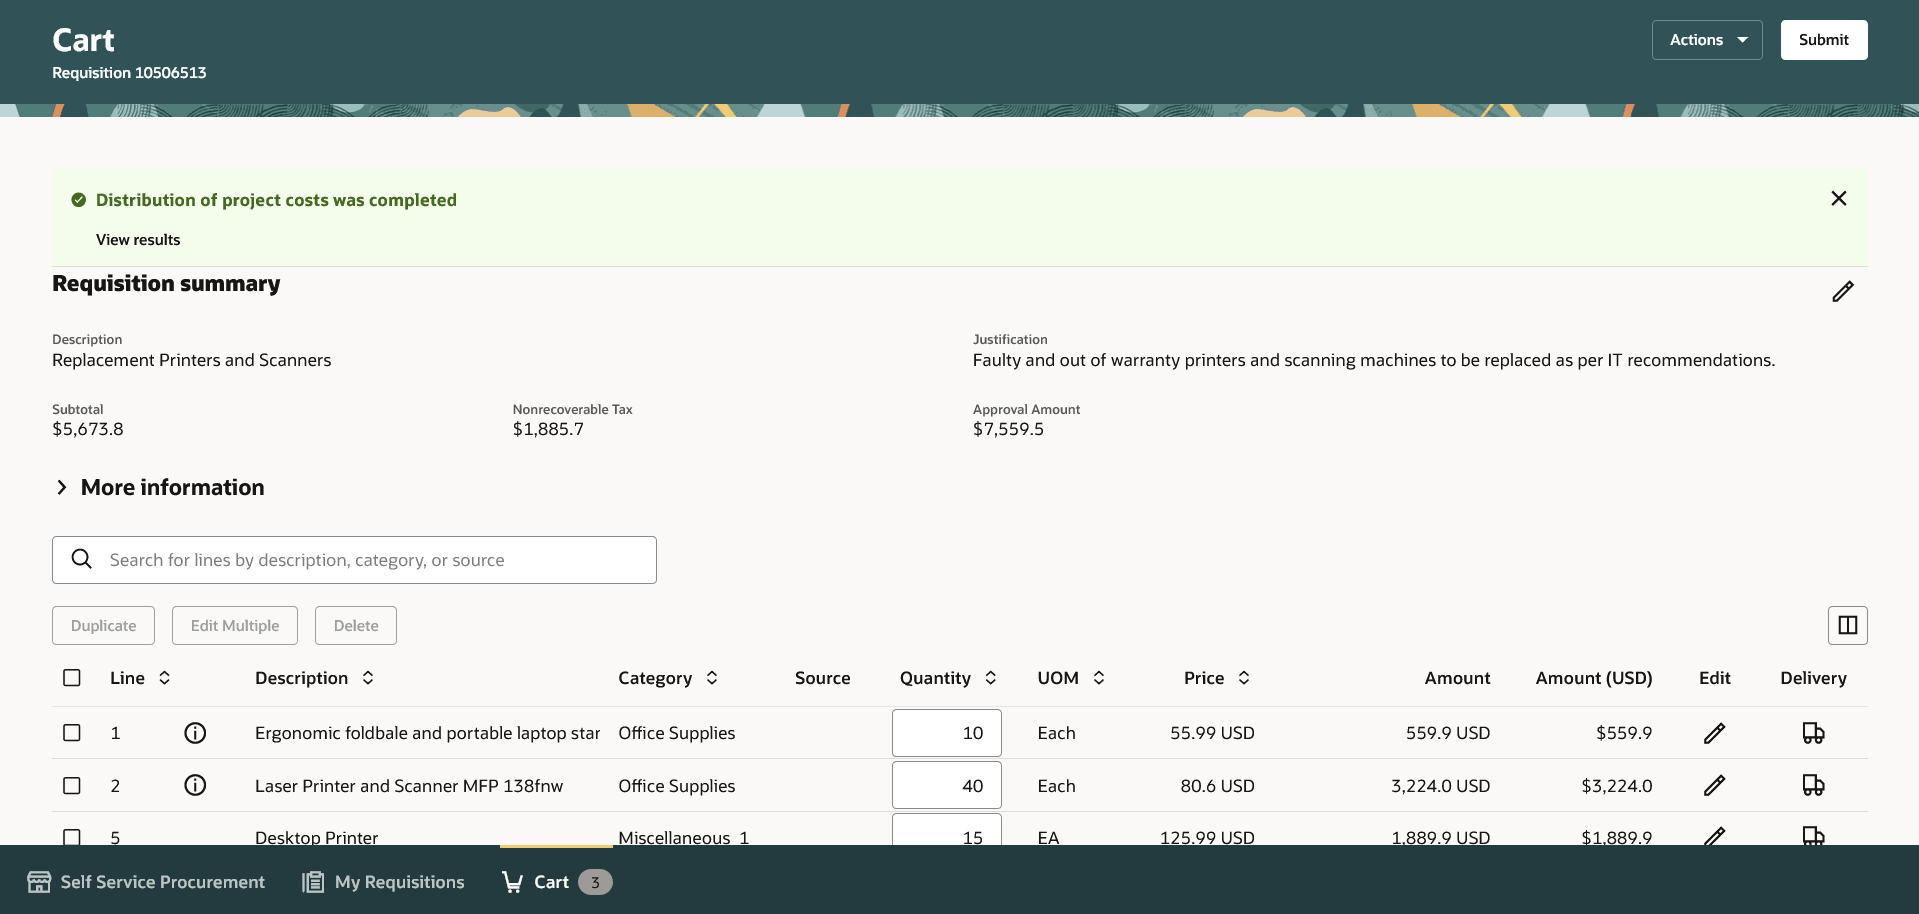
Task: Submit the requisition
Action: 1823,40
